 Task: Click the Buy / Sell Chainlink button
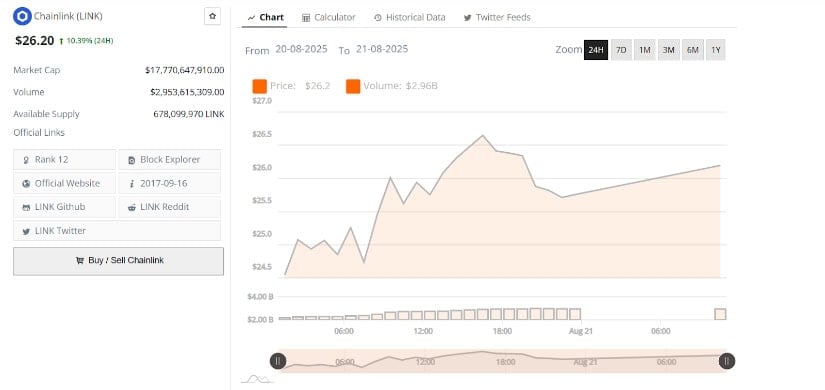118,261
